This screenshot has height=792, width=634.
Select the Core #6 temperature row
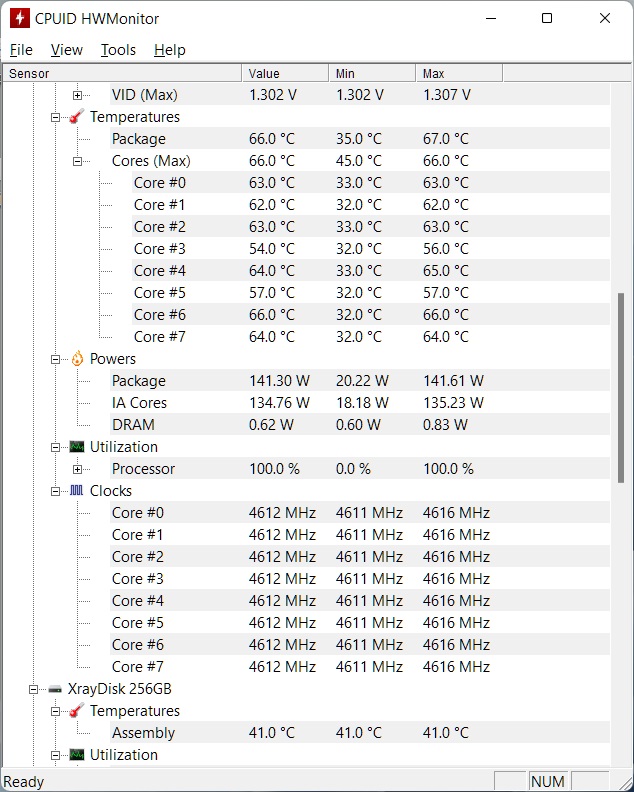(160, 315)
